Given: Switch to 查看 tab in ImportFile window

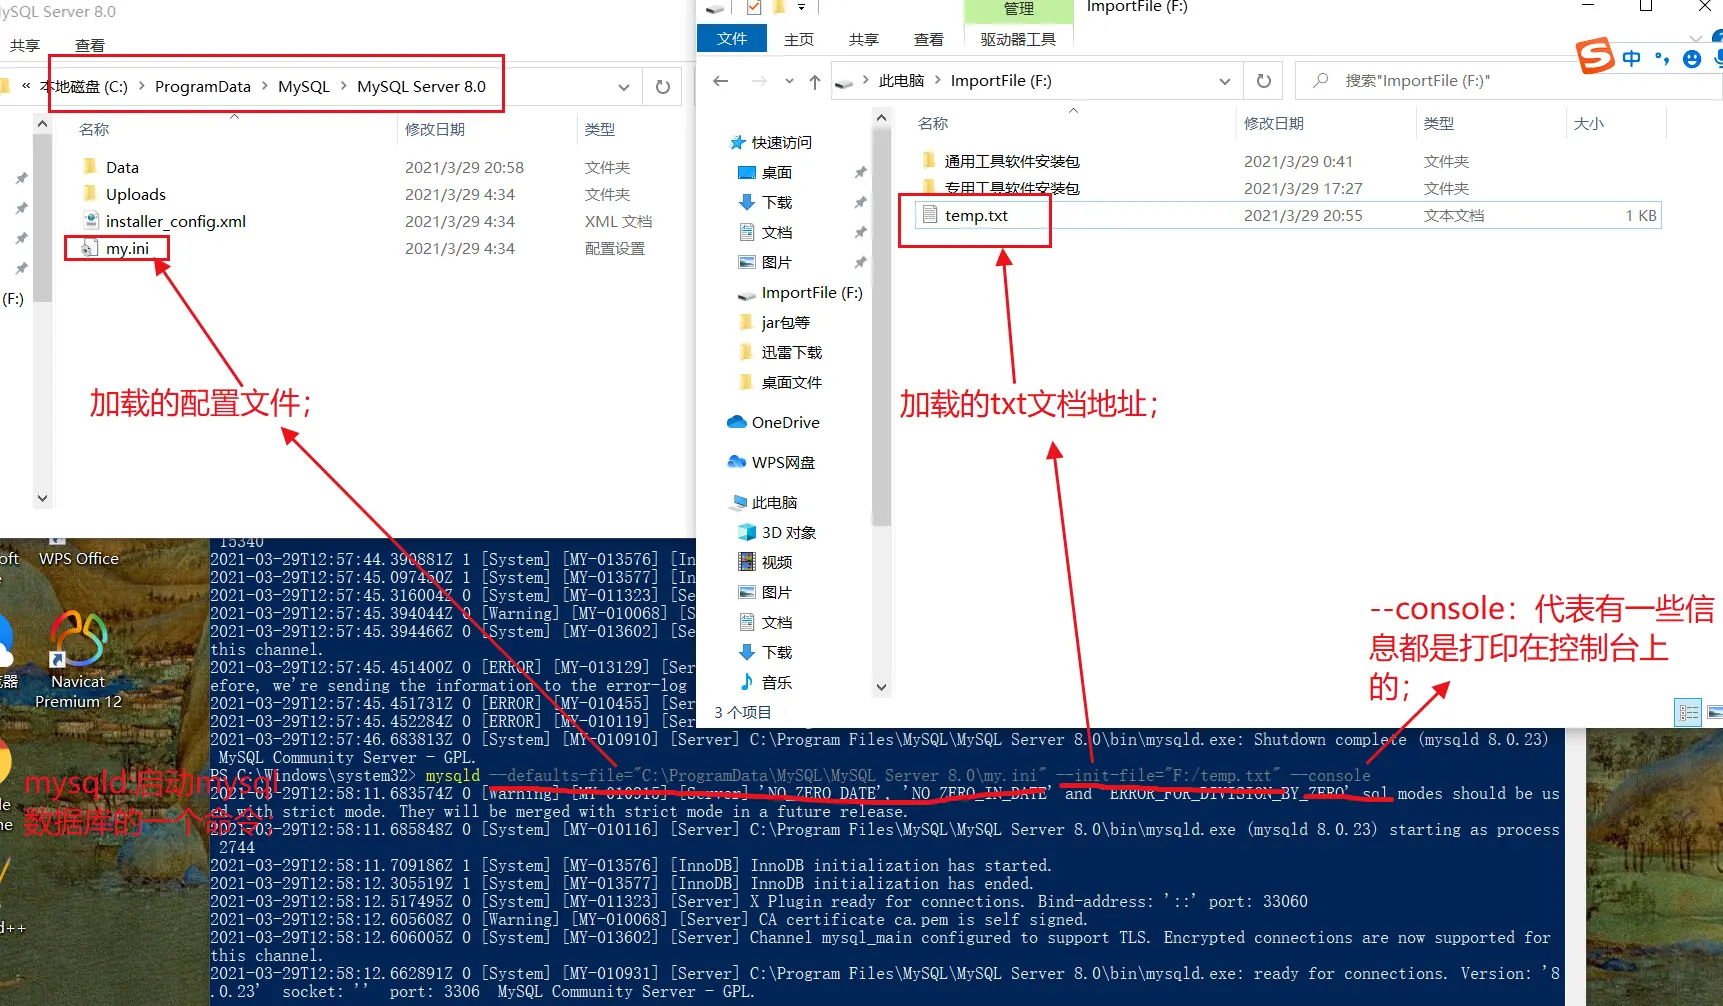Looking at the screenshot, I should click(x=929, y=39).
